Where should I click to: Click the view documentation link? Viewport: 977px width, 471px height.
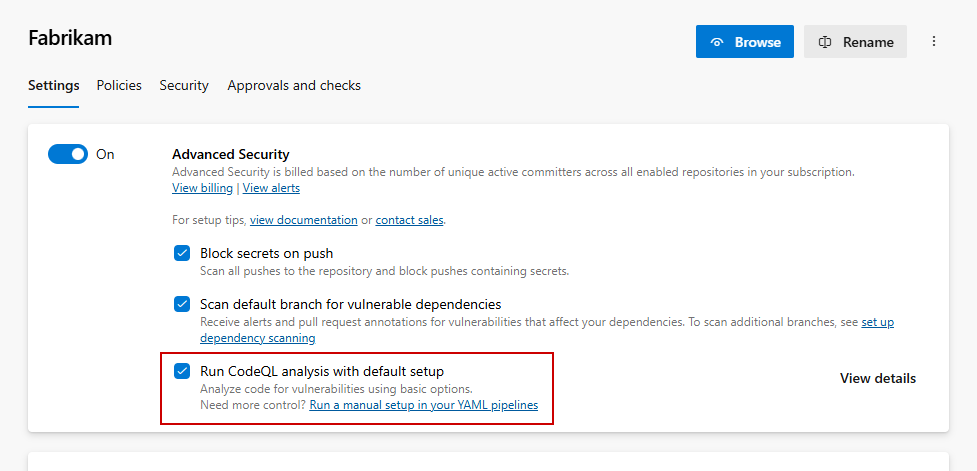pos(303,220)
